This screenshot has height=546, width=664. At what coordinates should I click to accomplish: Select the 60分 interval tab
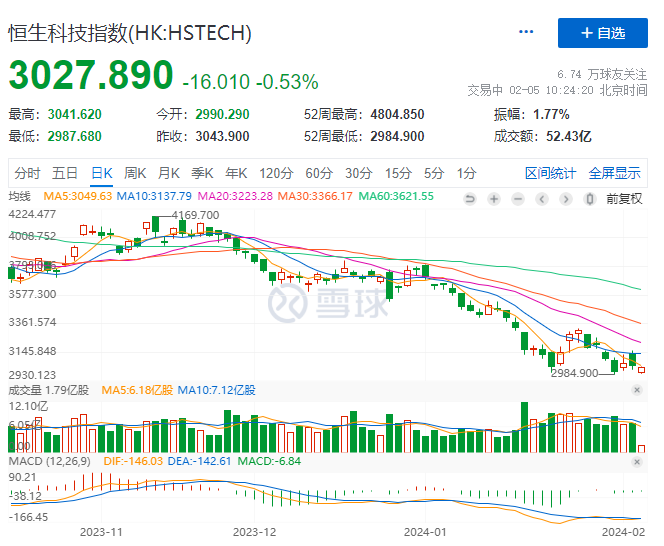point(319,173)
